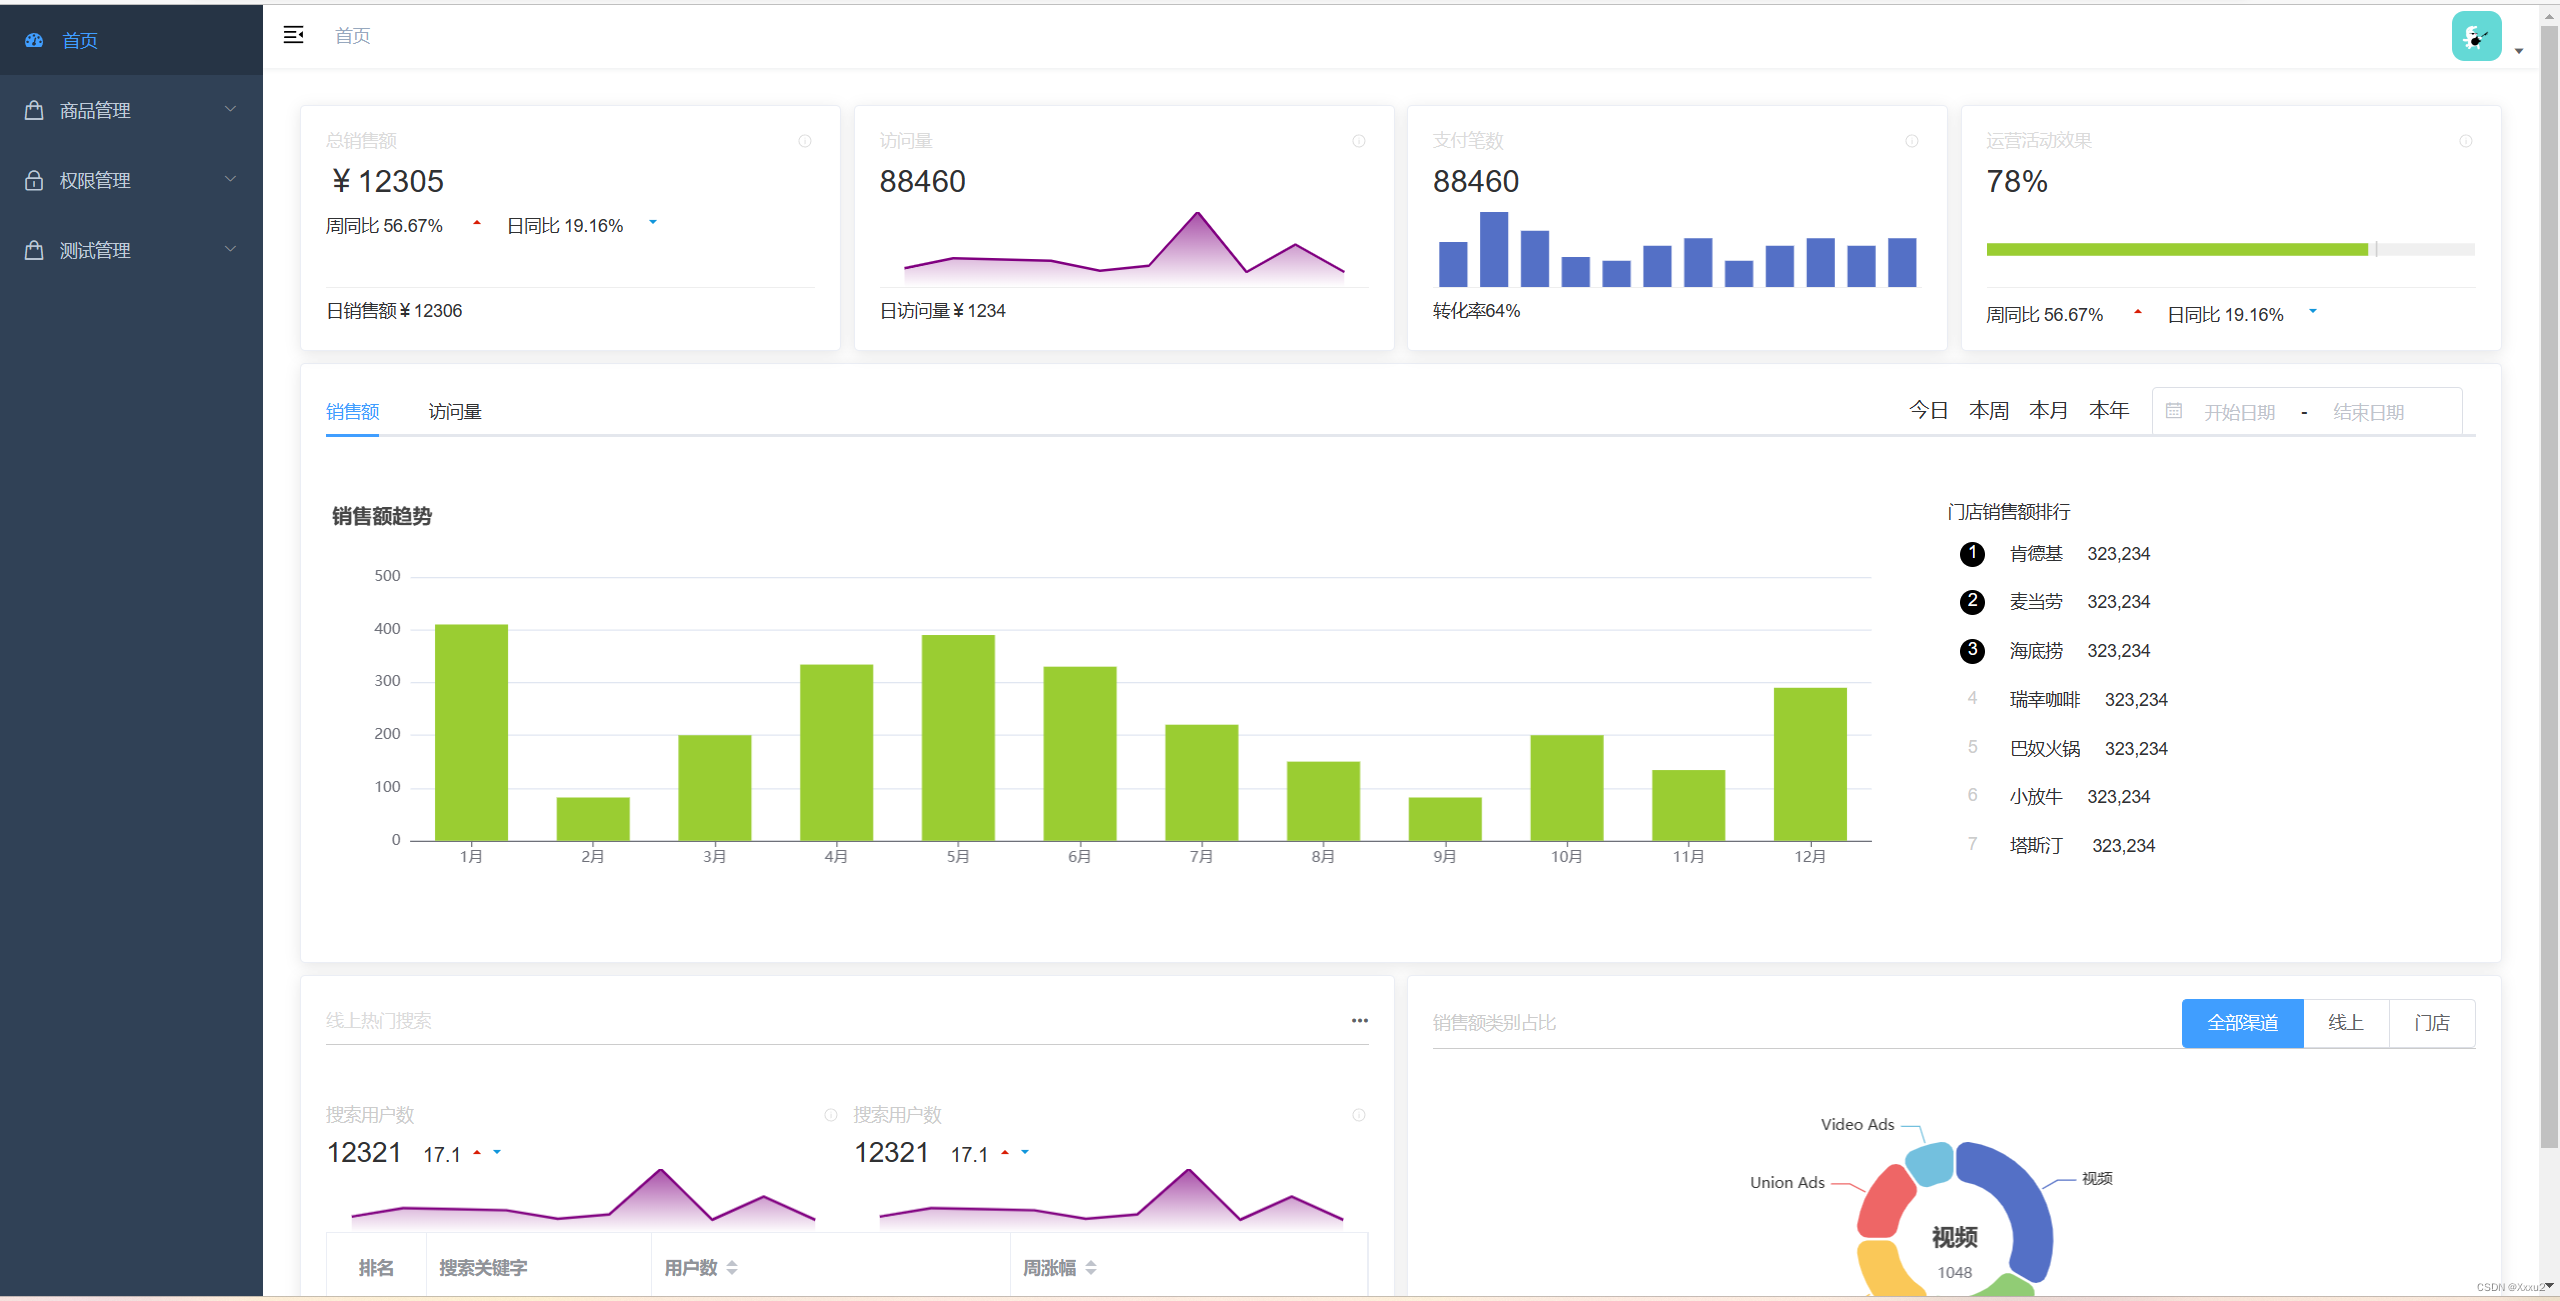
Task: Open the three-dot menu on 线上热门搜索
Action: pyautogui.click(x=1359, y=1020)
